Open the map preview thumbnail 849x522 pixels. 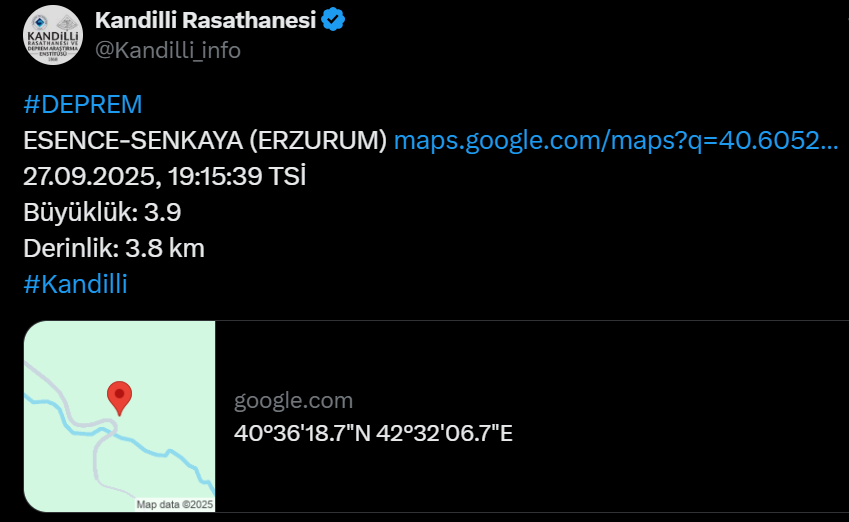tap(120, 416)
